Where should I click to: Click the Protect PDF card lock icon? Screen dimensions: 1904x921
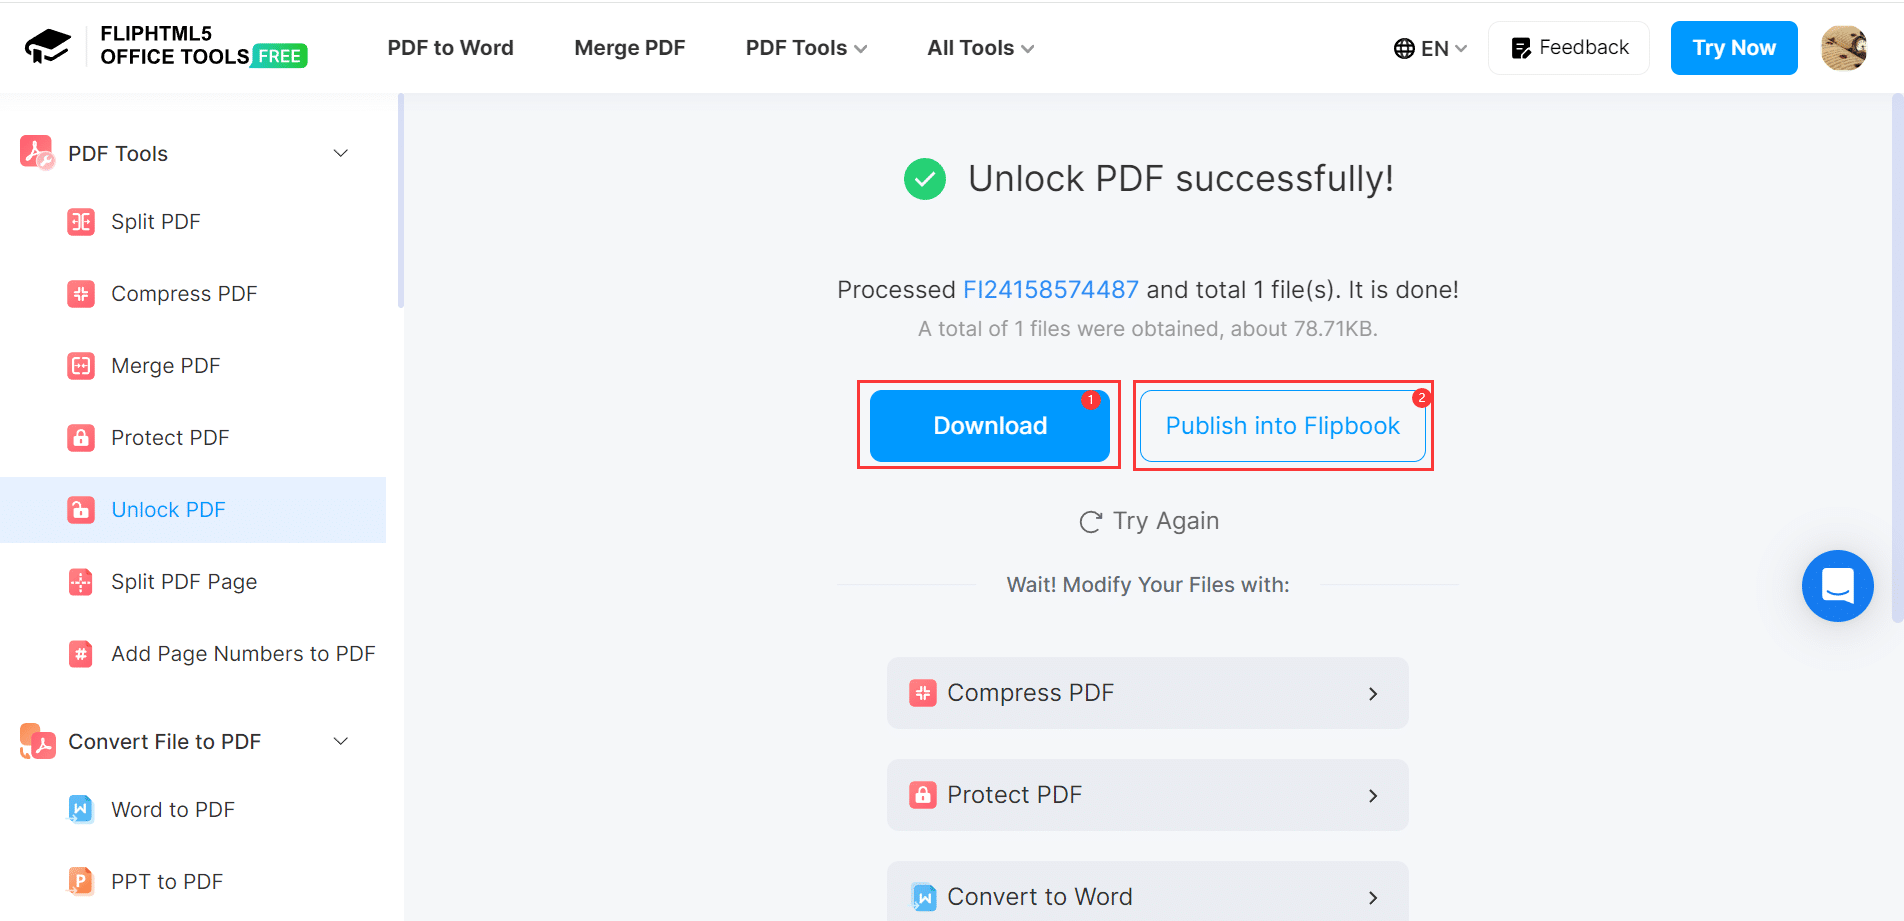pyautogui.click(x=923, y=795)
